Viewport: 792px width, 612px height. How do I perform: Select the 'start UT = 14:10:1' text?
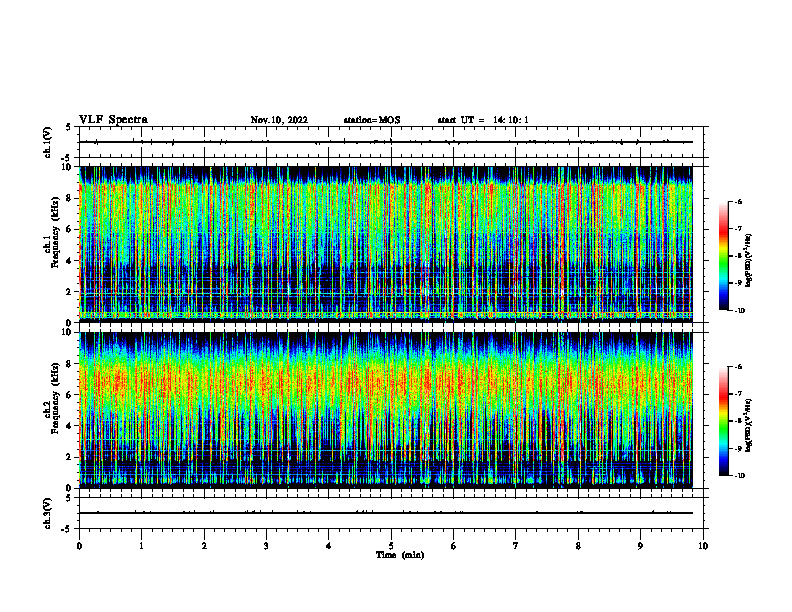483,120
